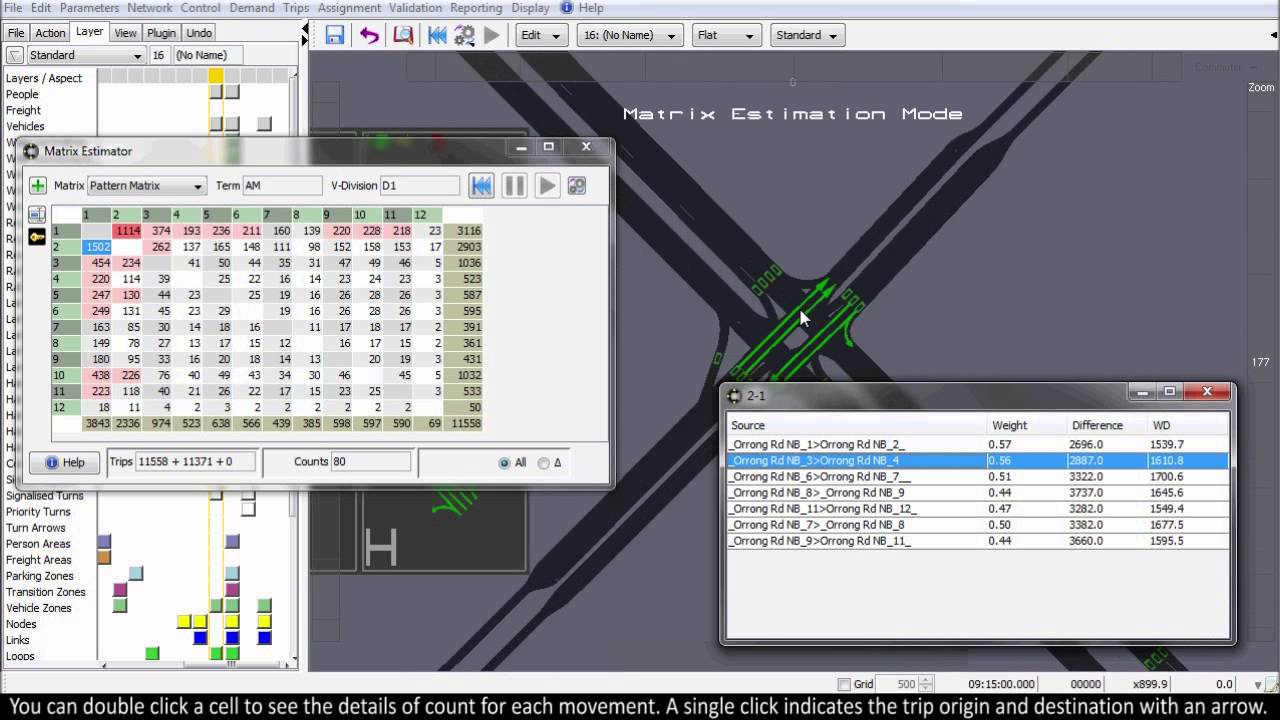Screen dimensions: 1280x720
Task: Switch to the Undo tab
Action: coord(199,33)
